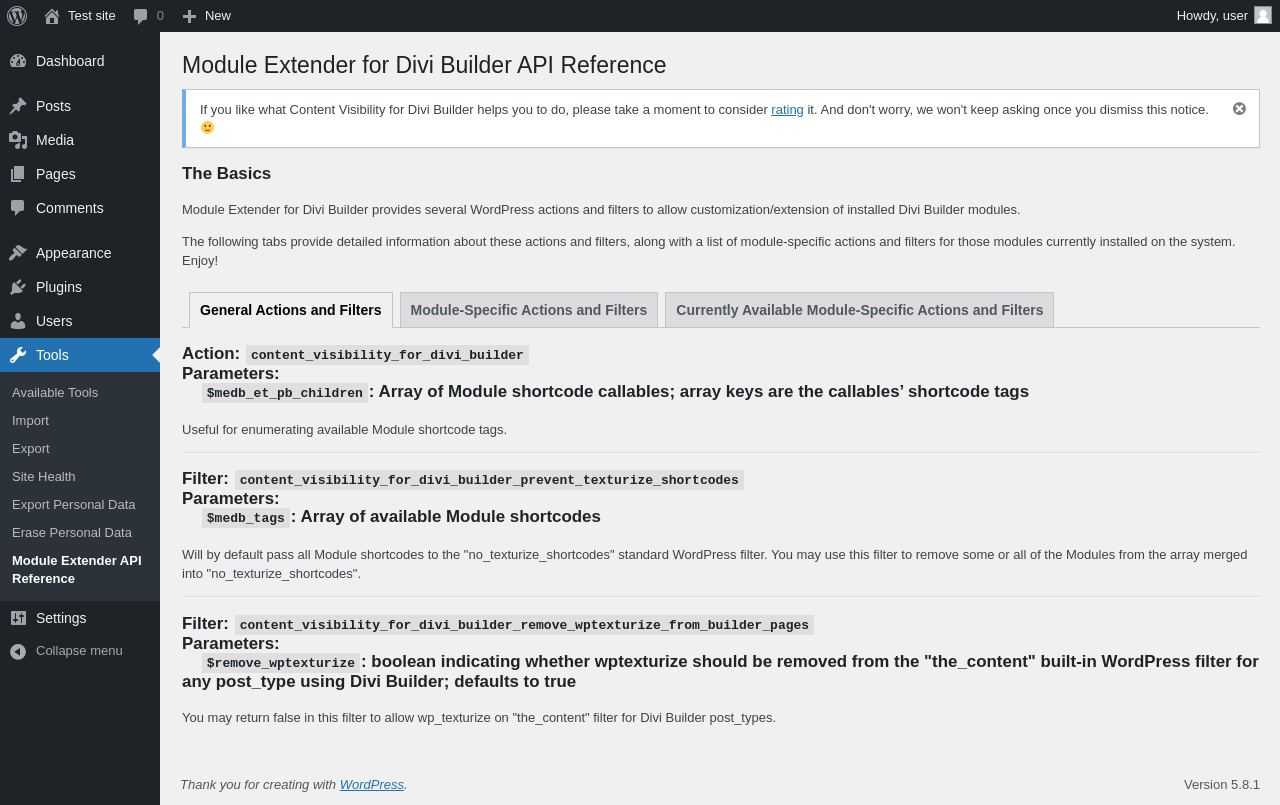The height and width of the screenshot is (805, 1280).
Task: Open the Settings sliders icon
Action: 18,618
